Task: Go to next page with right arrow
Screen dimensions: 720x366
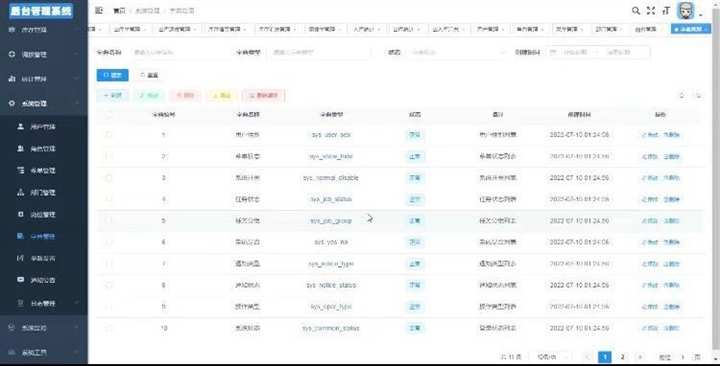Action: point(639,357)
